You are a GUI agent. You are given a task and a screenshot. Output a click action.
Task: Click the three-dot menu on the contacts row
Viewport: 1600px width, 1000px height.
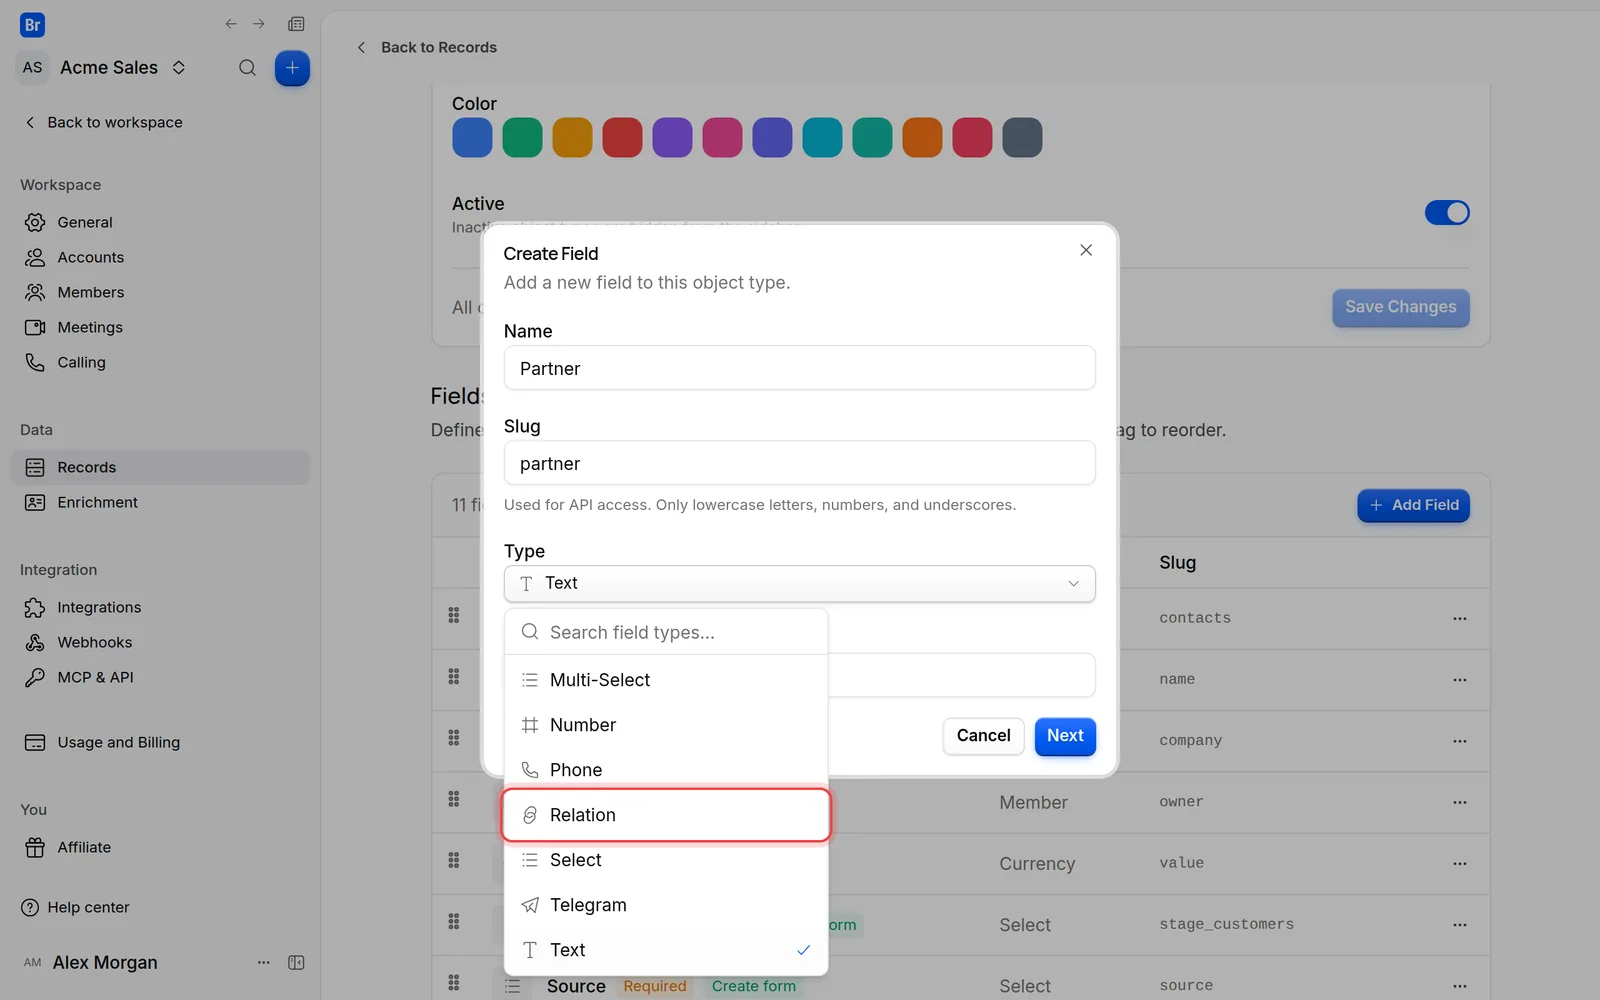pyautogui.click(x=1460, y=618)
